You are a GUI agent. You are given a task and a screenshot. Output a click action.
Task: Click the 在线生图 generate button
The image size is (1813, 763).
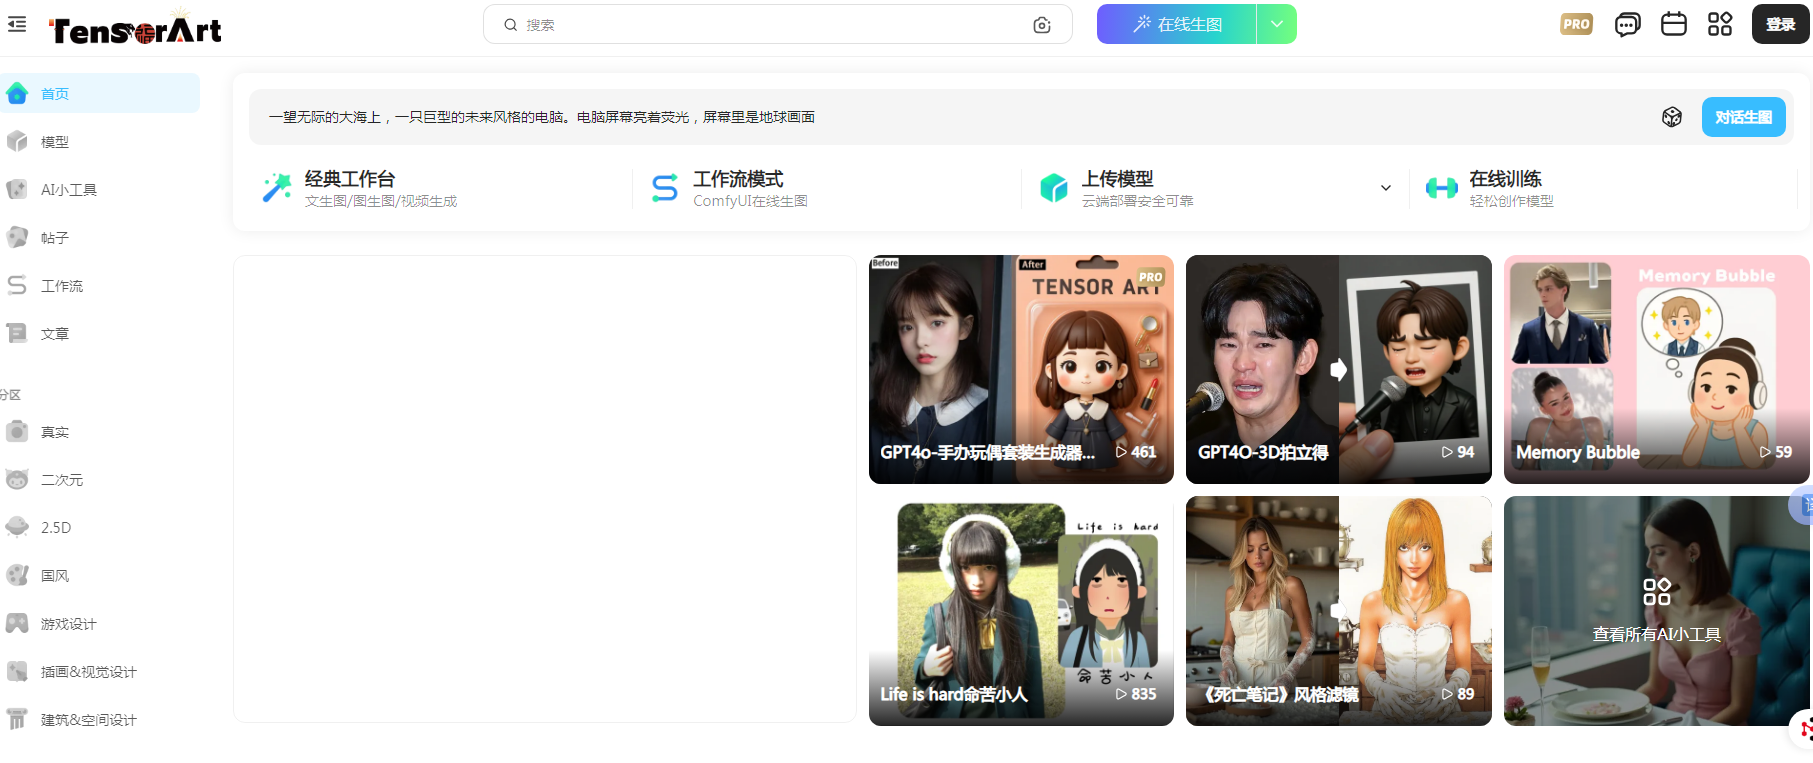click(1176, 24)
